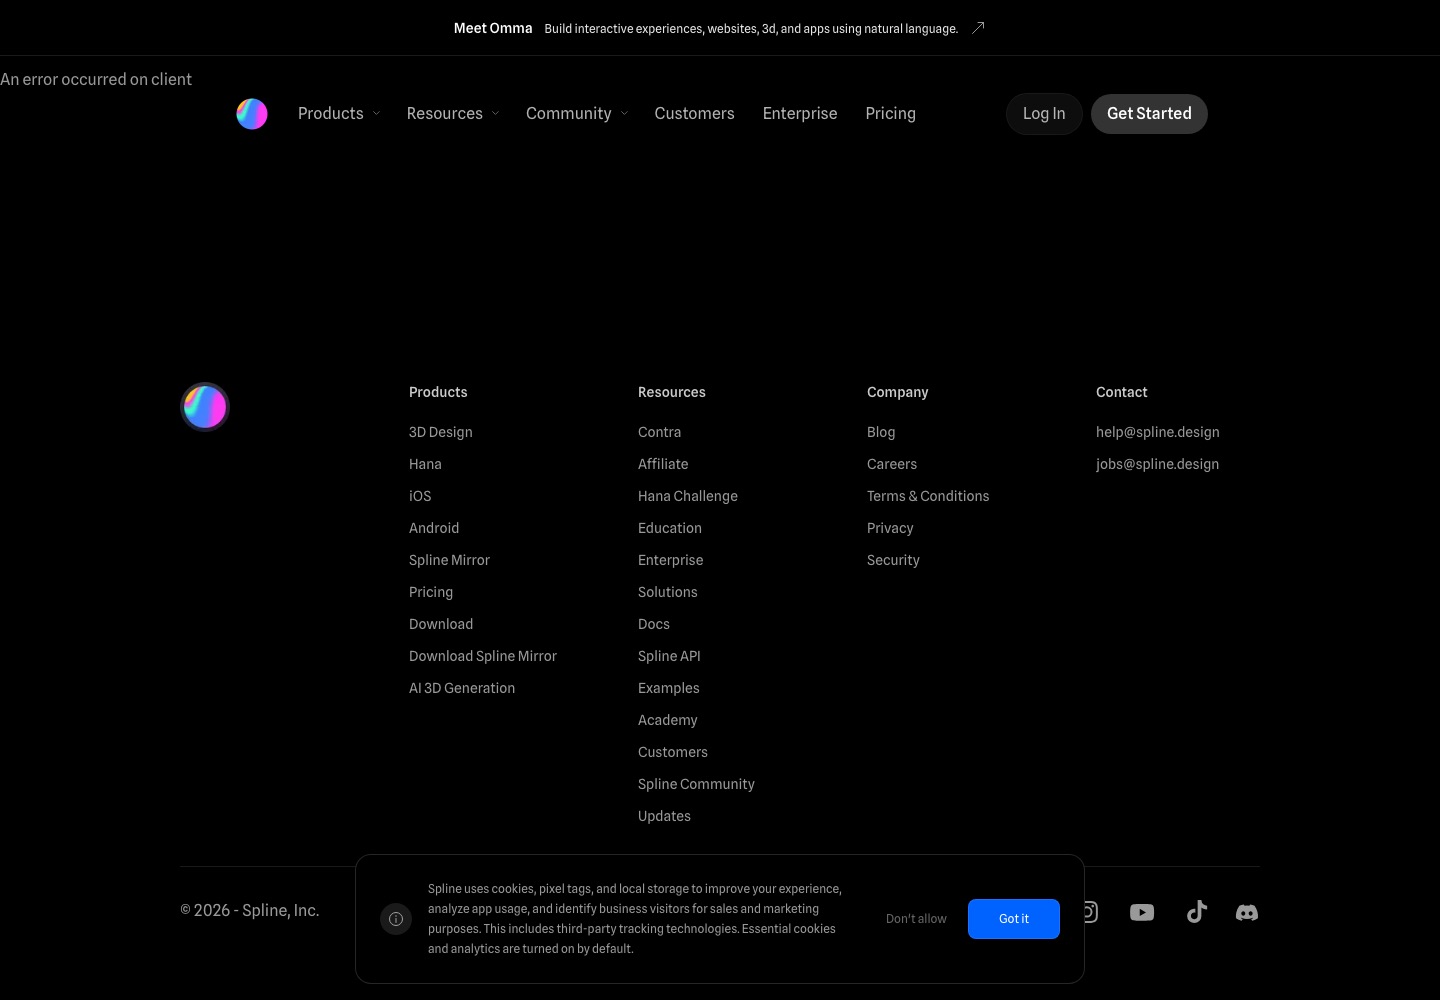Open Spline's Discord icon
This screenshot has width=1440, height=1000.
[x=1247, y=912]
